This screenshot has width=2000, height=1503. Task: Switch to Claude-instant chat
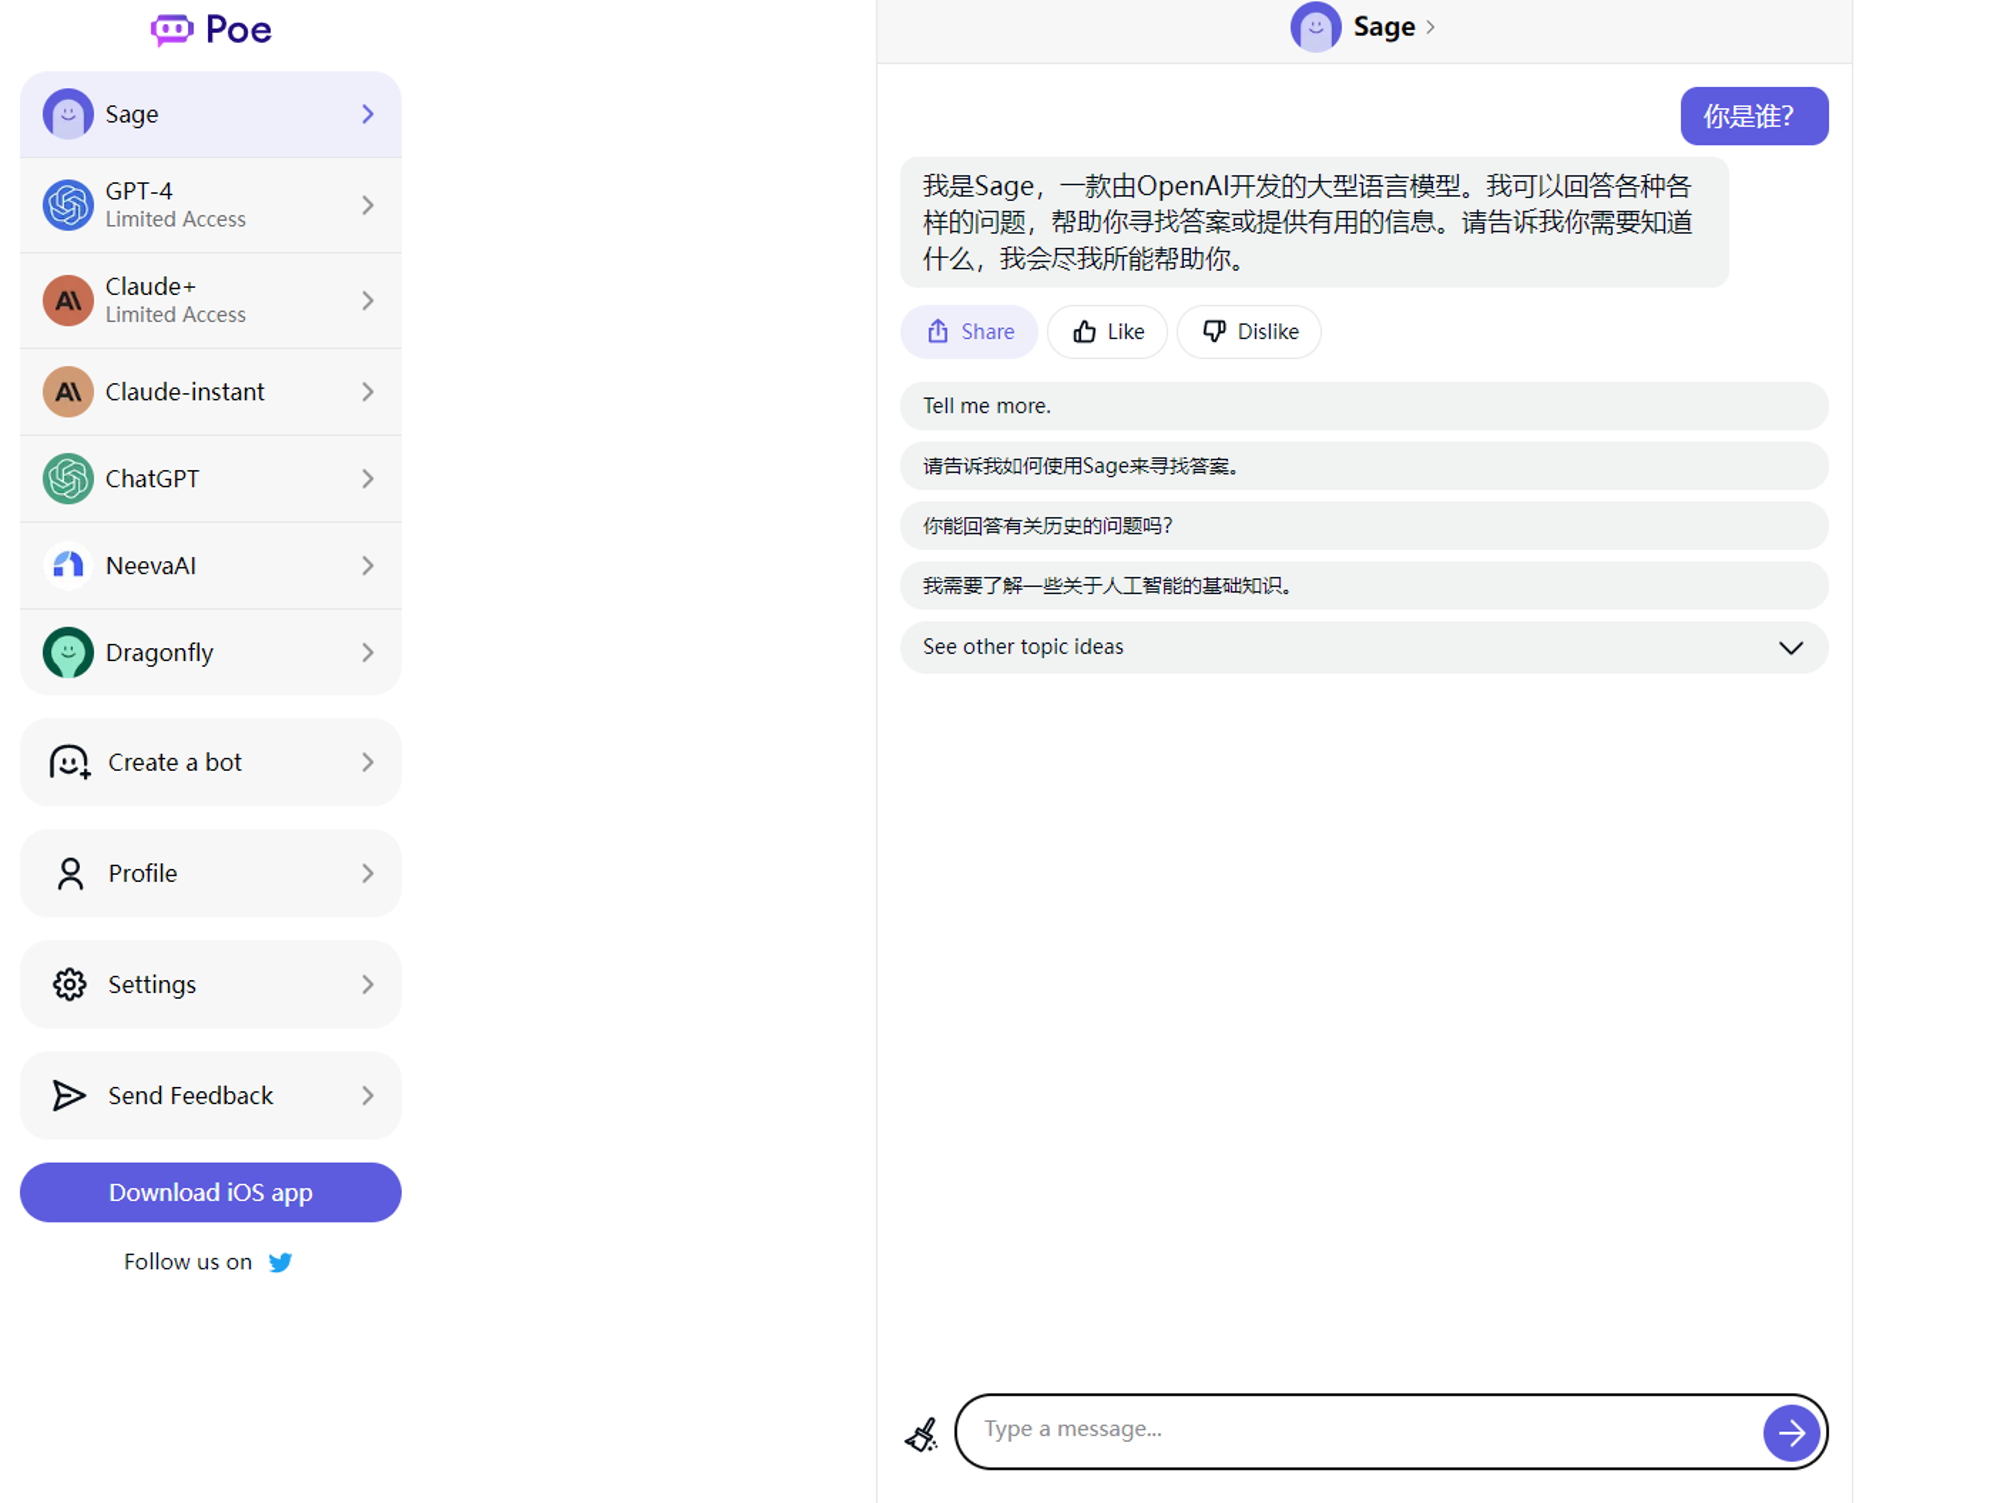(x=210, y=392)
